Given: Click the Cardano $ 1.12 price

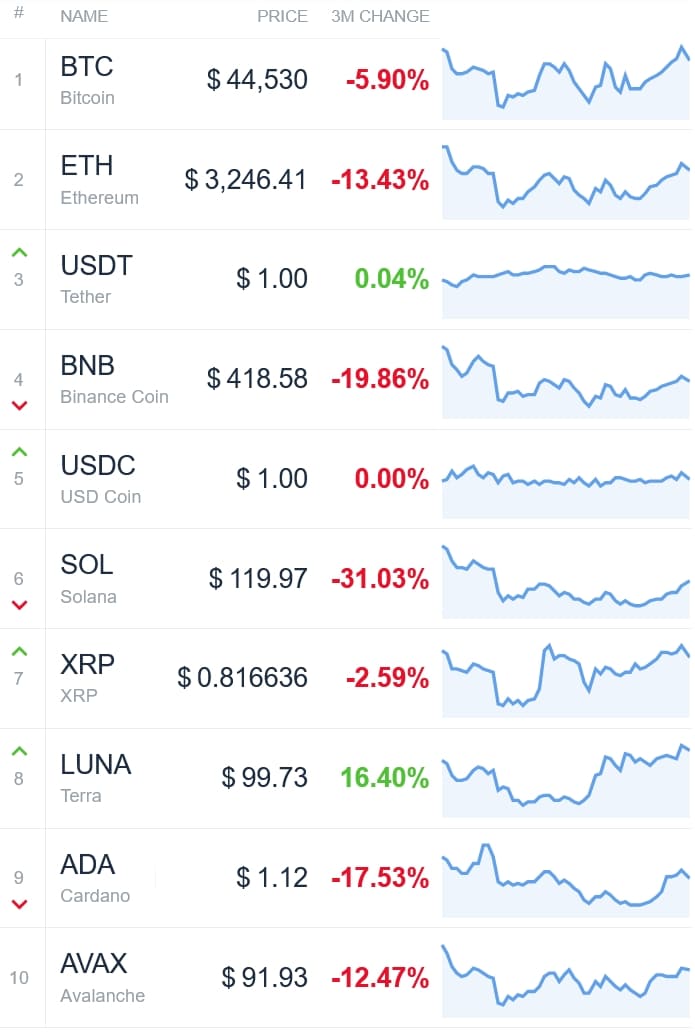Looking at the screenshot, I should tap(272, 877).
